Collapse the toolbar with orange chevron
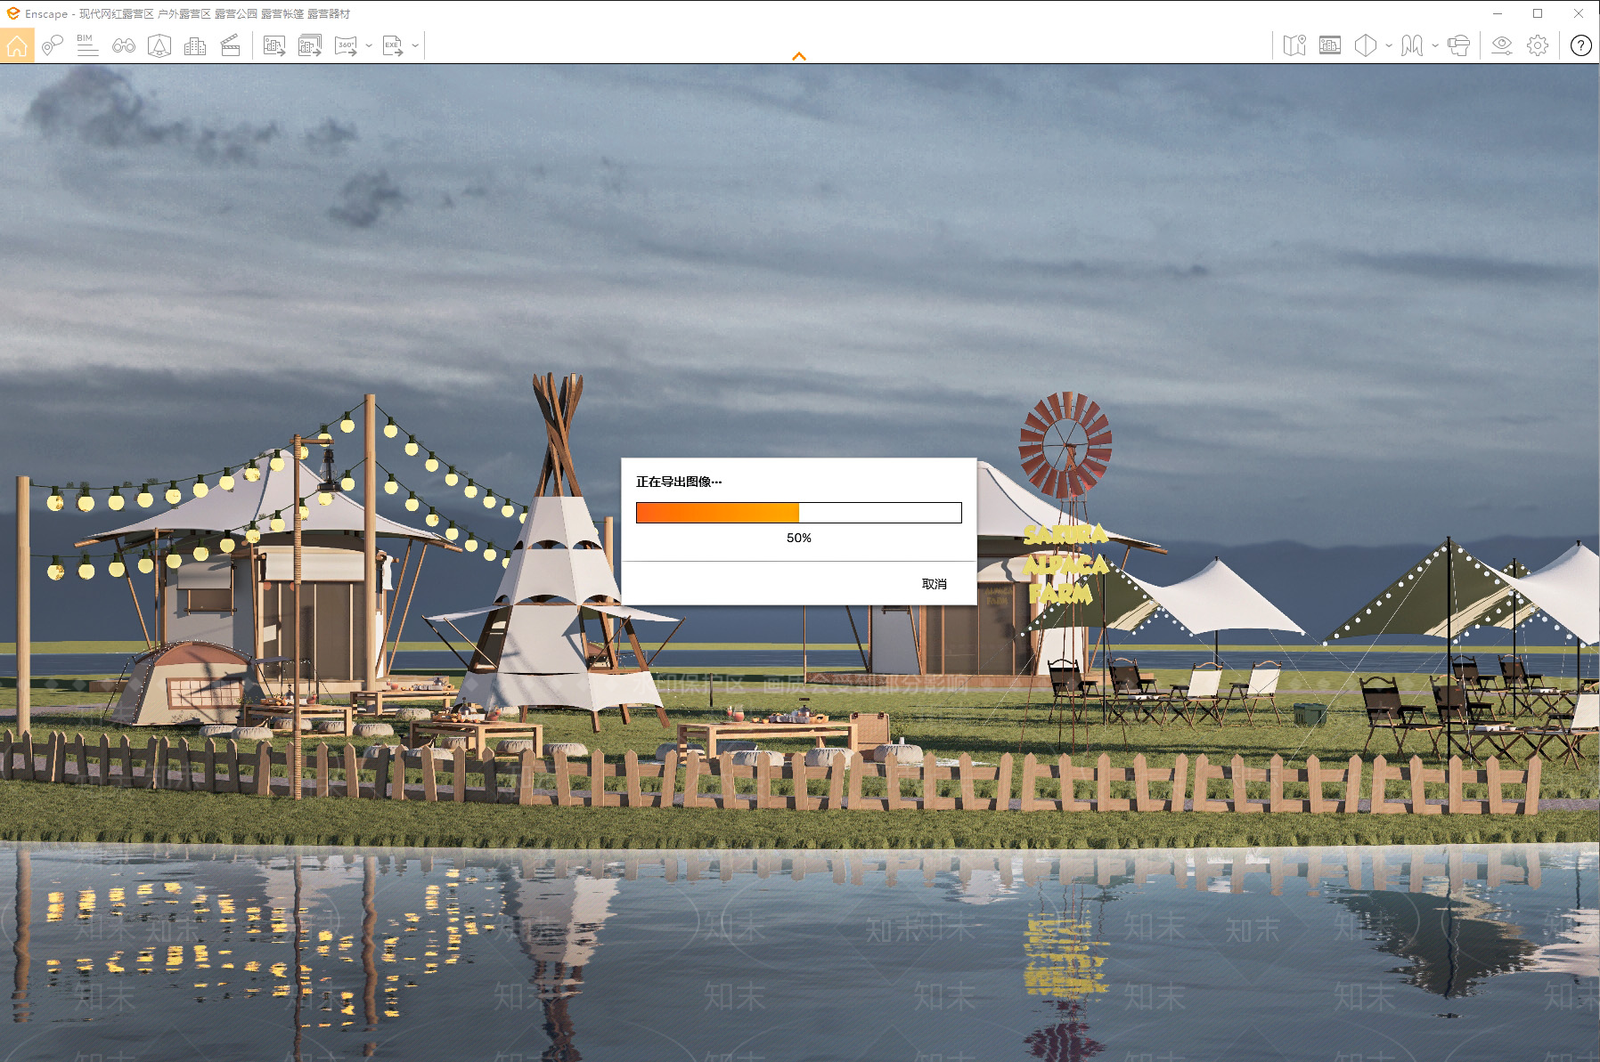This screenshot has width=1600, height=1062. 799,57
